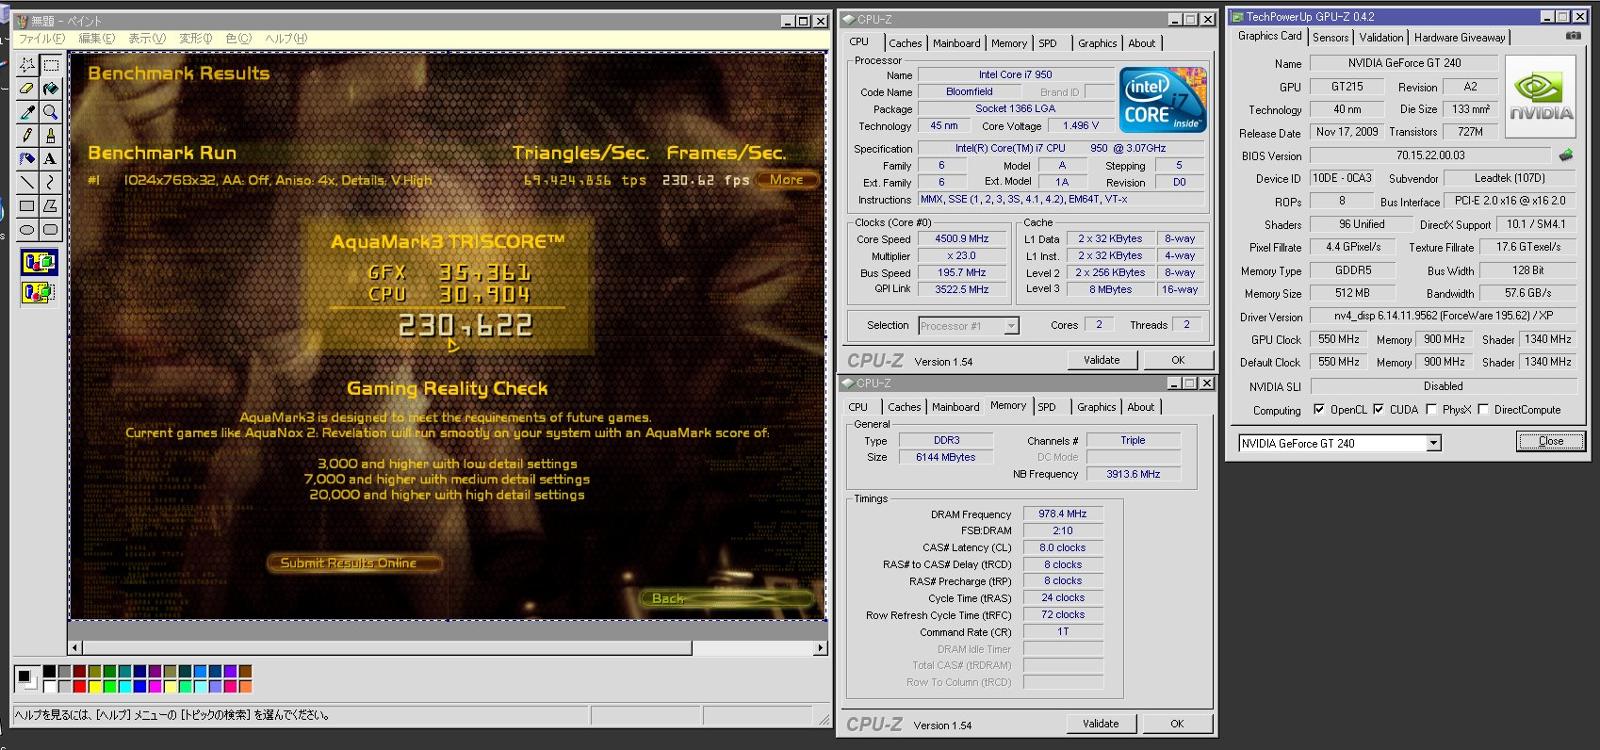This screenshot has width=1600, height=750.
Task: Open the About tab in lower CPU-Z
Action: [x=1140, y=407]
